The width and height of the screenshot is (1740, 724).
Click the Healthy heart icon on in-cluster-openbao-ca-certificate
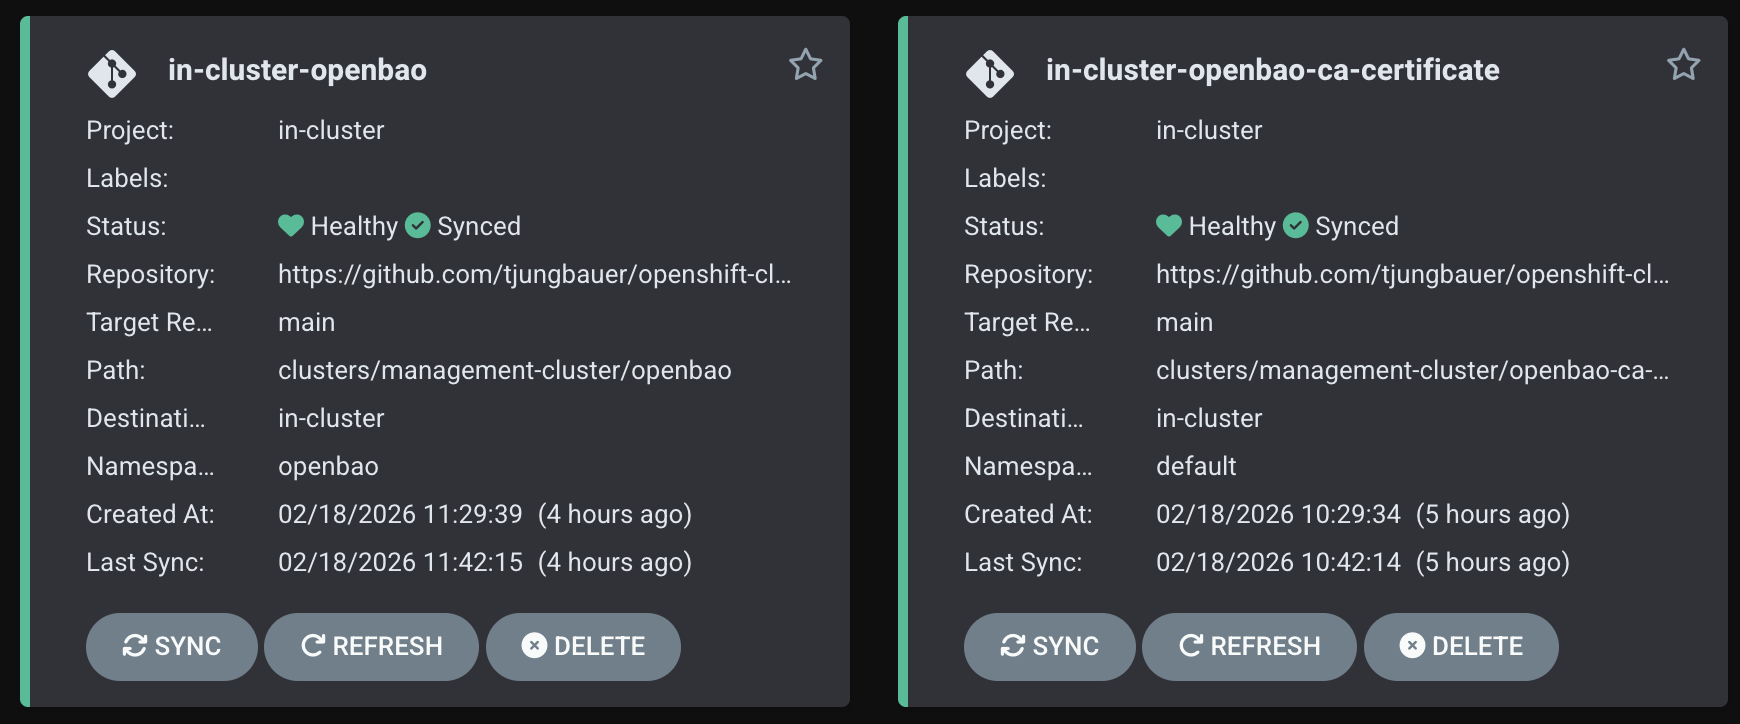tap(1169, 226)
